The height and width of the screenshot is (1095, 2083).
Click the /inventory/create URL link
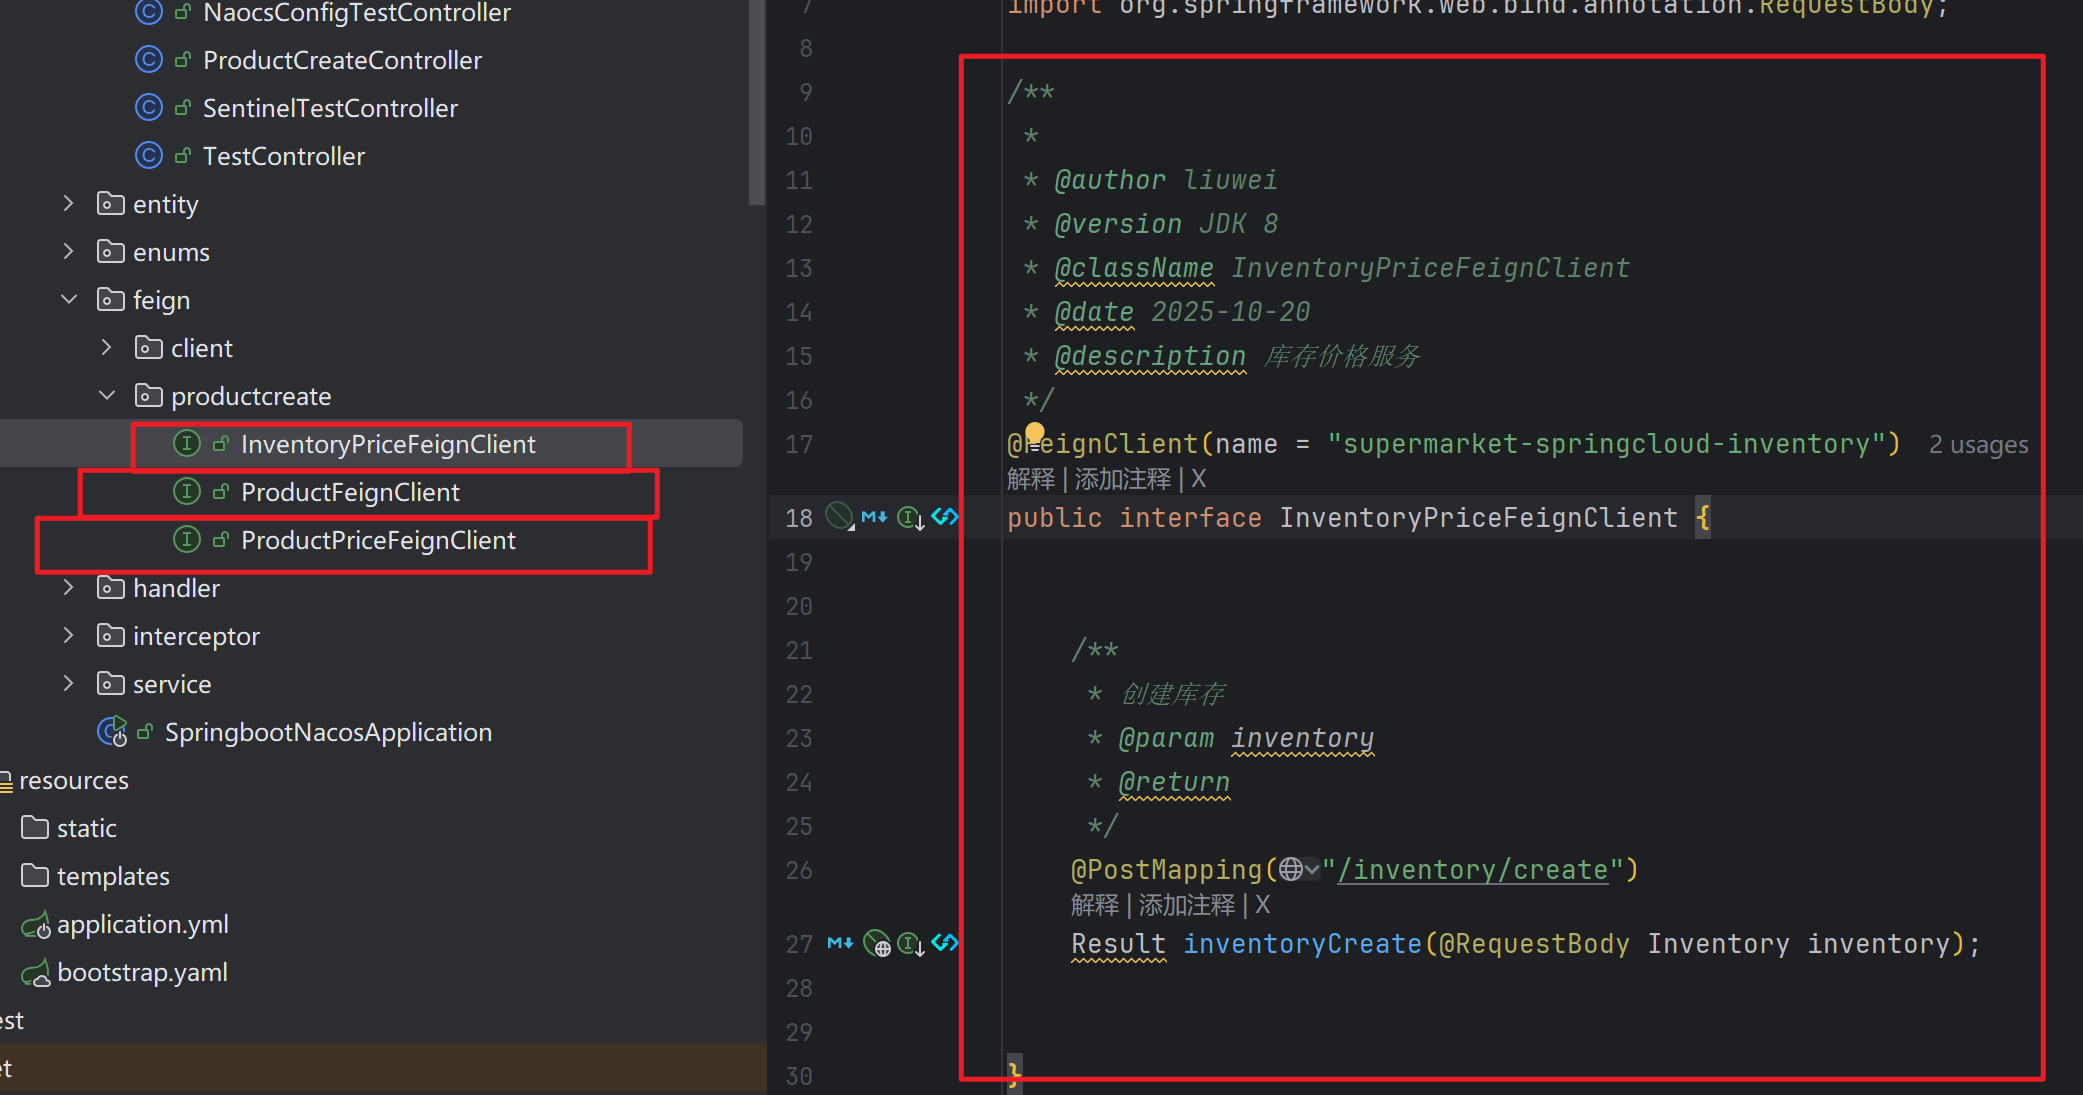point(1473,870)
